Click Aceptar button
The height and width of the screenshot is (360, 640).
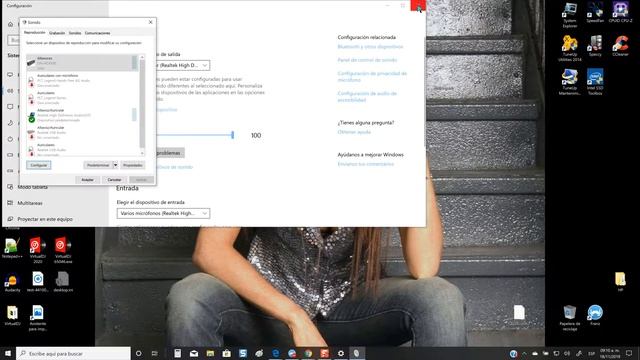87,180
